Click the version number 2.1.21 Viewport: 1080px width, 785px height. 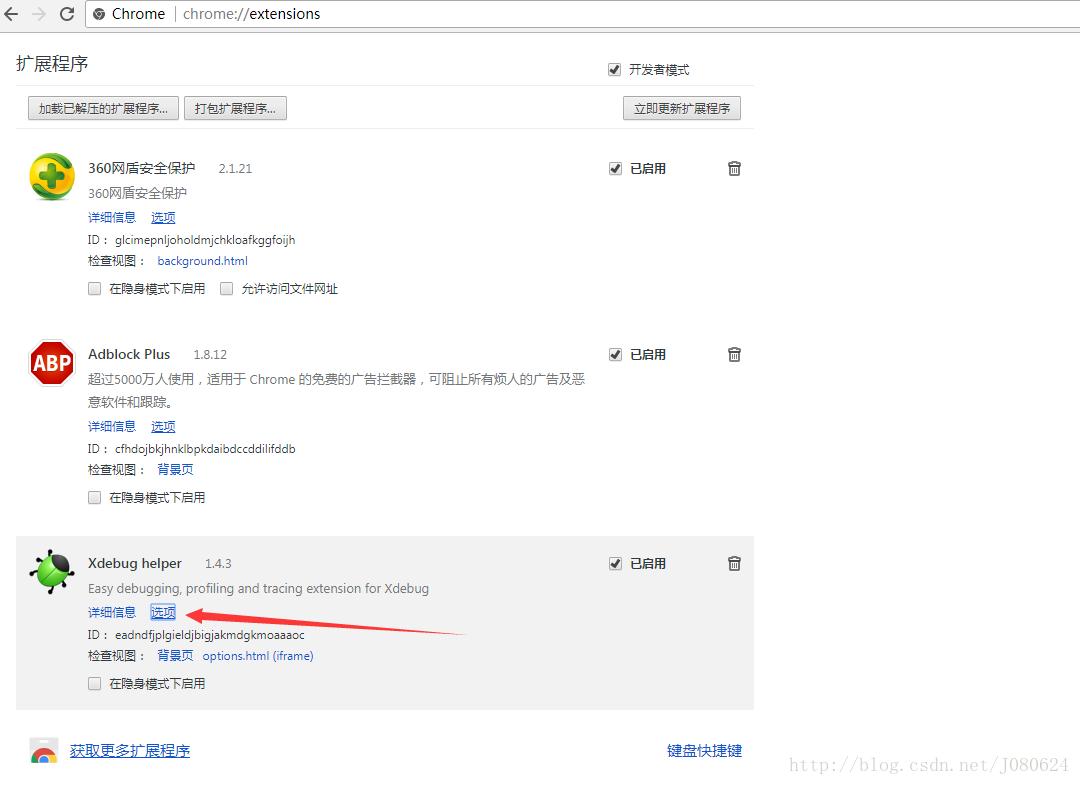coord(236,169)
